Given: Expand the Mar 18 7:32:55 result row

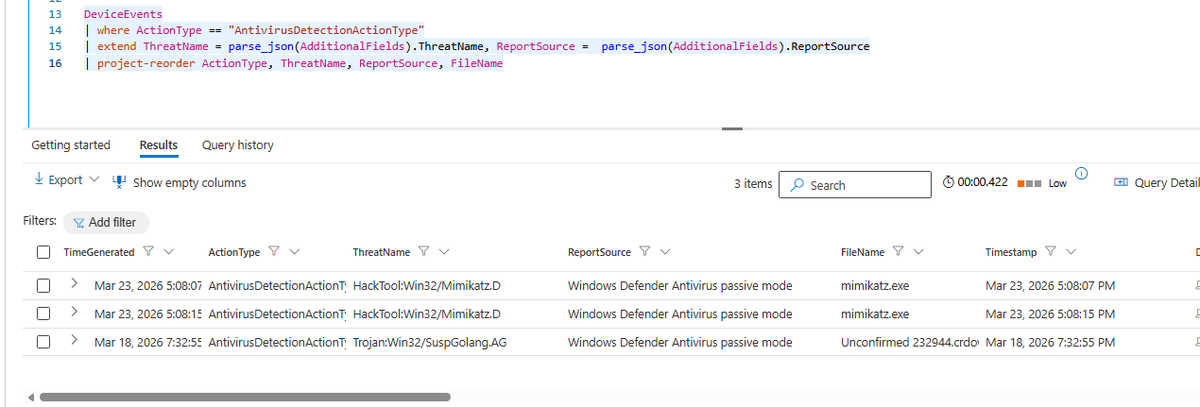Looking at the screenshot, I should (x=75, y=342).
